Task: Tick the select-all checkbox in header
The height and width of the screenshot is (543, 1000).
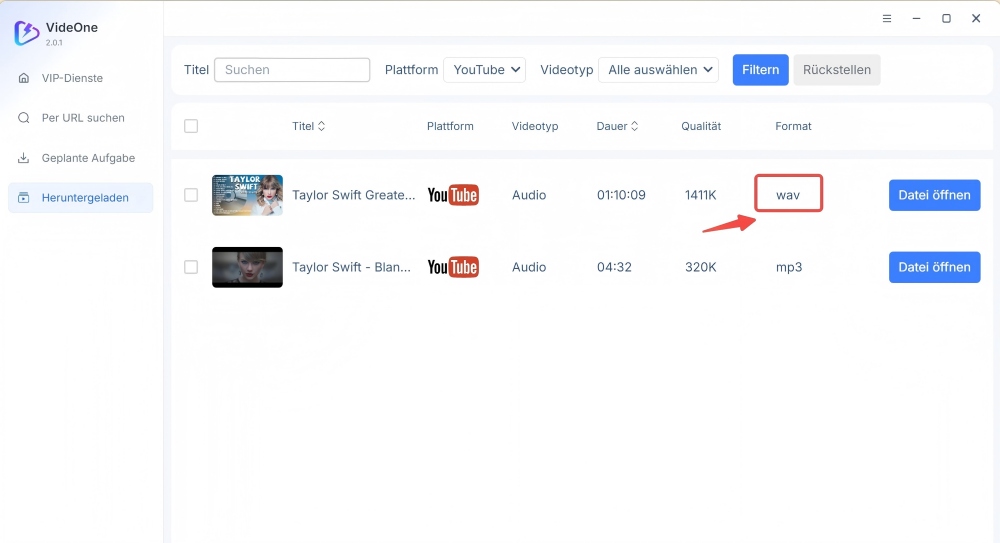Action: pyautogui.click(x=191, y=126)
